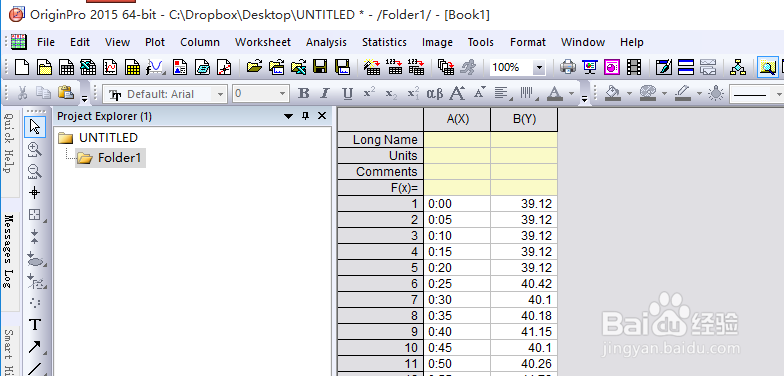This screenshot has height=376, width=784.
Task: Open the Video Builder film icon
Action: (634, 66)
